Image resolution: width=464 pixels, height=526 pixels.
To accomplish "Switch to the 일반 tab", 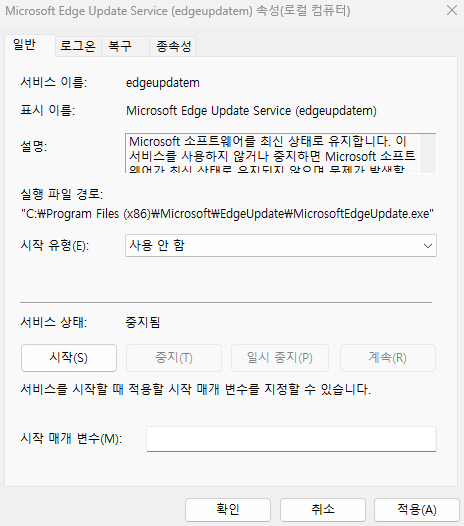I will (30, 45).
